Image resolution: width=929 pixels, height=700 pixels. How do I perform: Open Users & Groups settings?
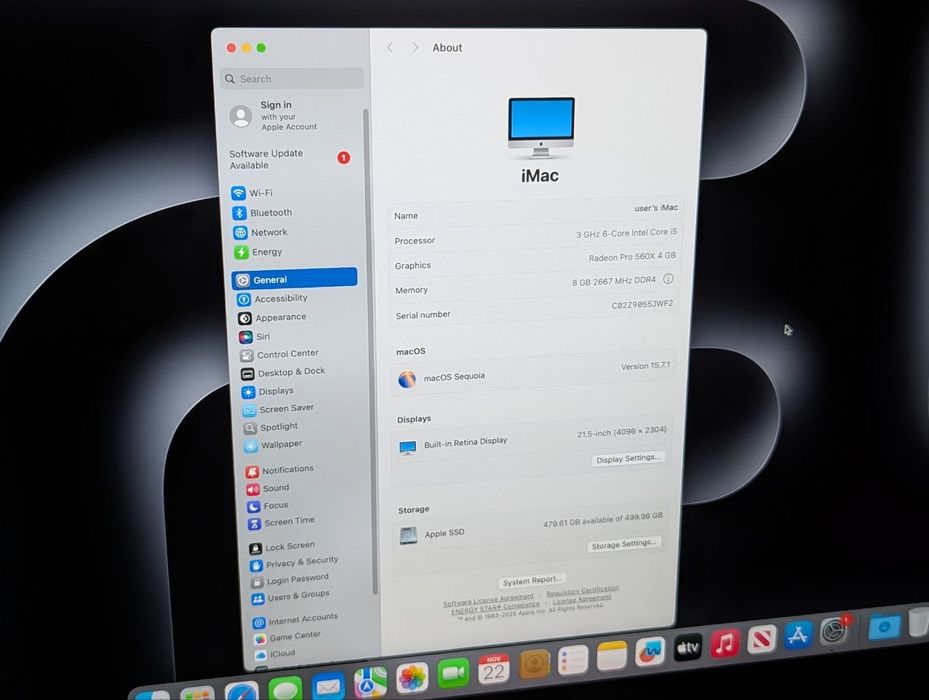click(291, 596)
